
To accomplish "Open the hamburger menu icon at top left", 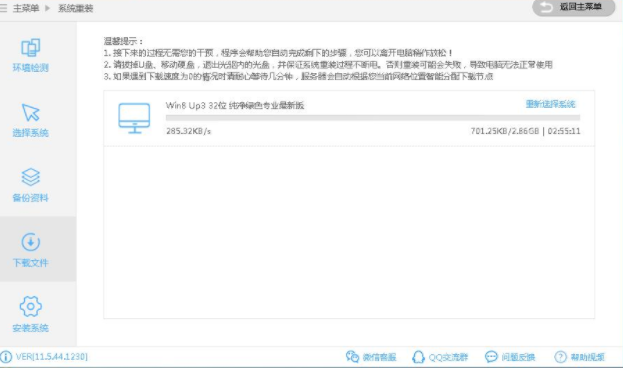I will [x=4, y=8].
